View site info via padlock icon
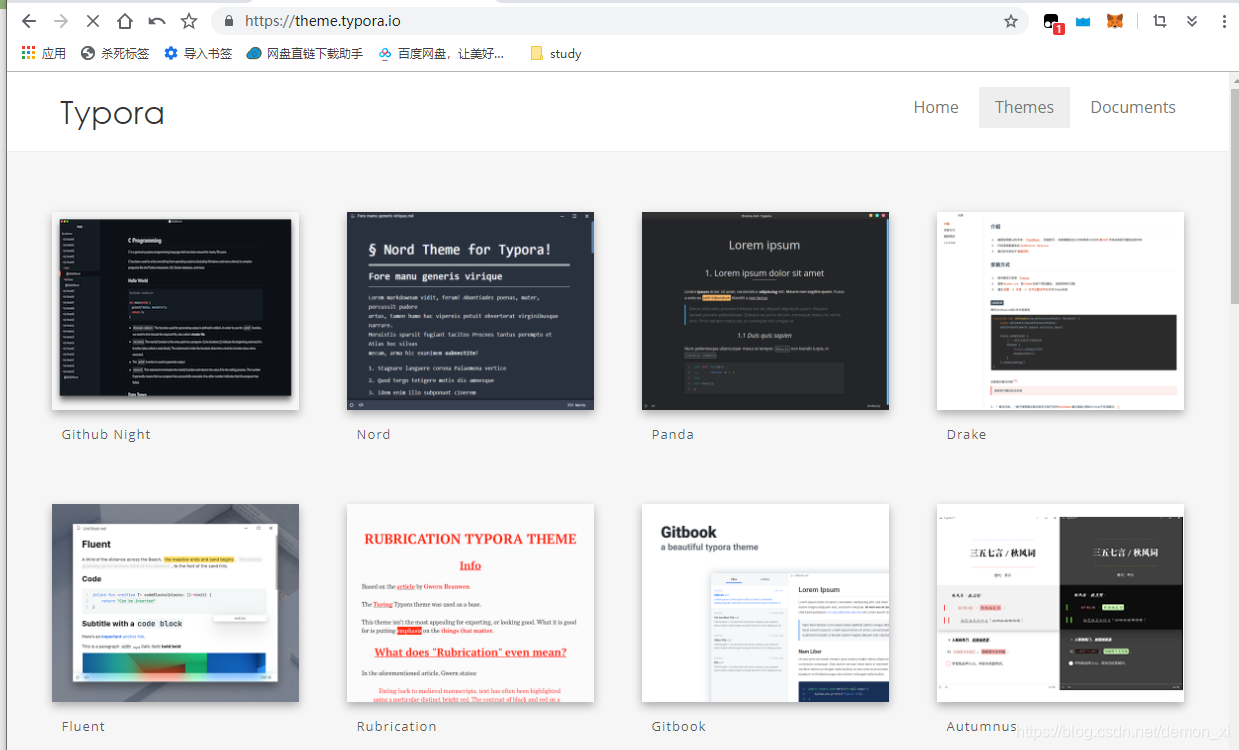 coord(229,21)
